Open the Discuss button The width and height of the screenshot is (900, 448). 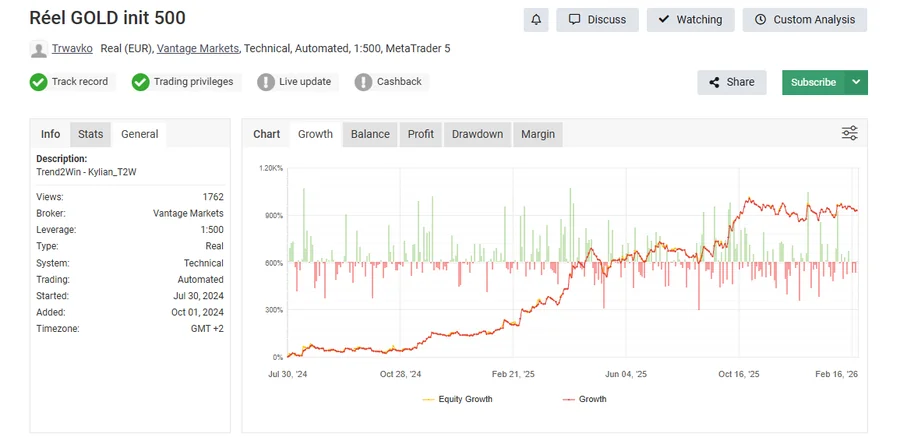click(598, 20)
